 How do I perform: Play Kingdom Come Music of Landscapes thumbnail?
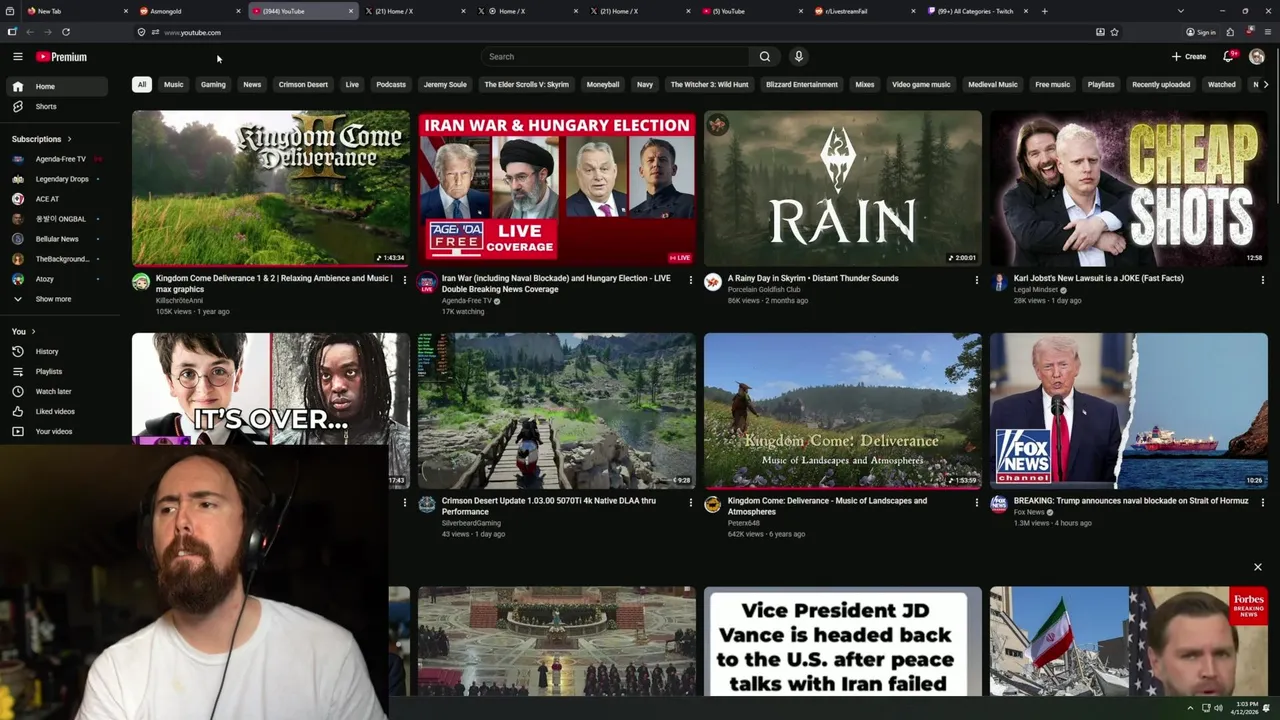coord(843,411)
